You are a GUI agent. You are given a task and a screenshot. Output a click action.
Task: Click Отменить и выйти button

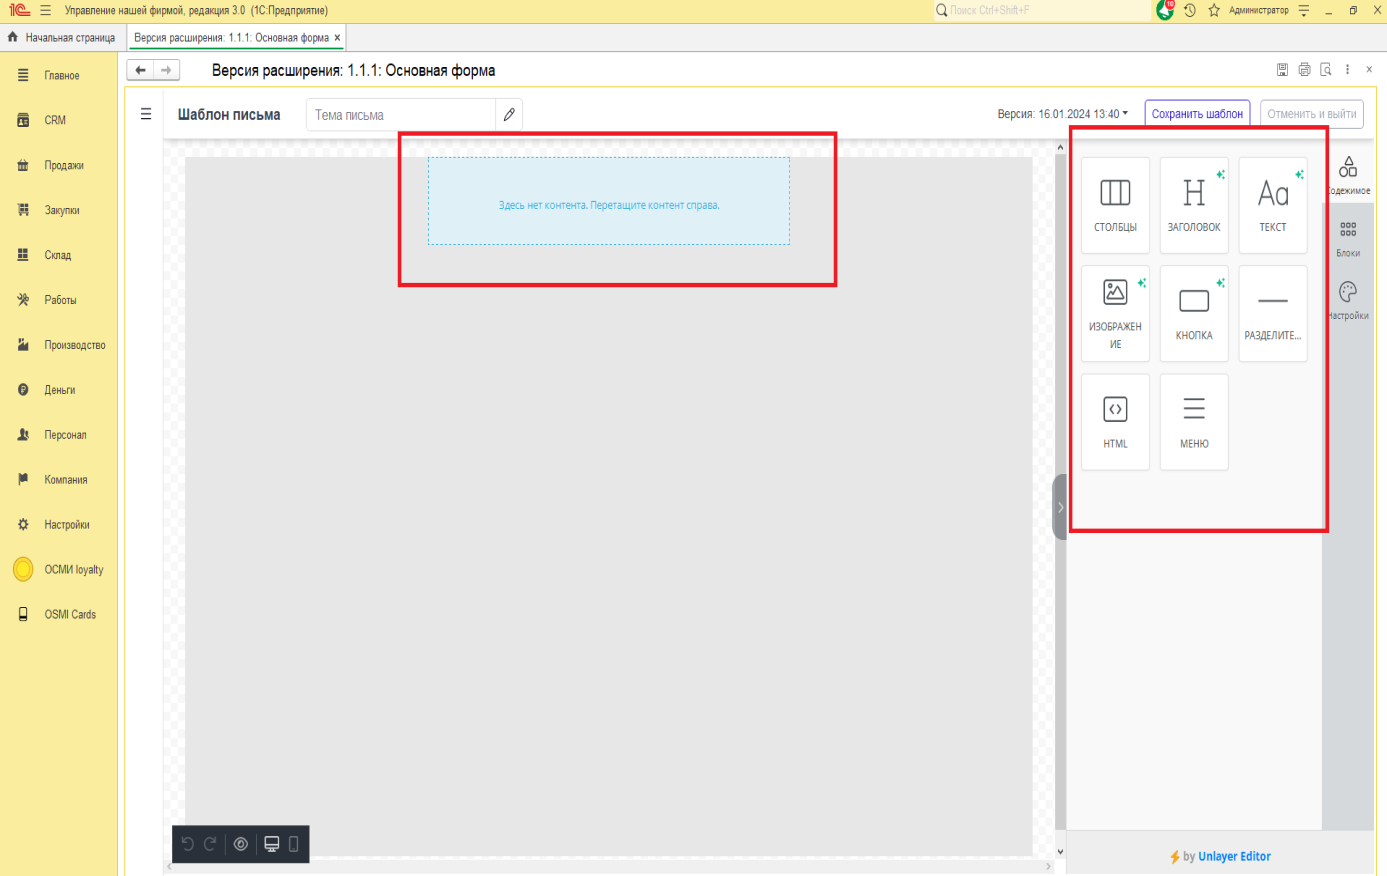point(1312,114)
